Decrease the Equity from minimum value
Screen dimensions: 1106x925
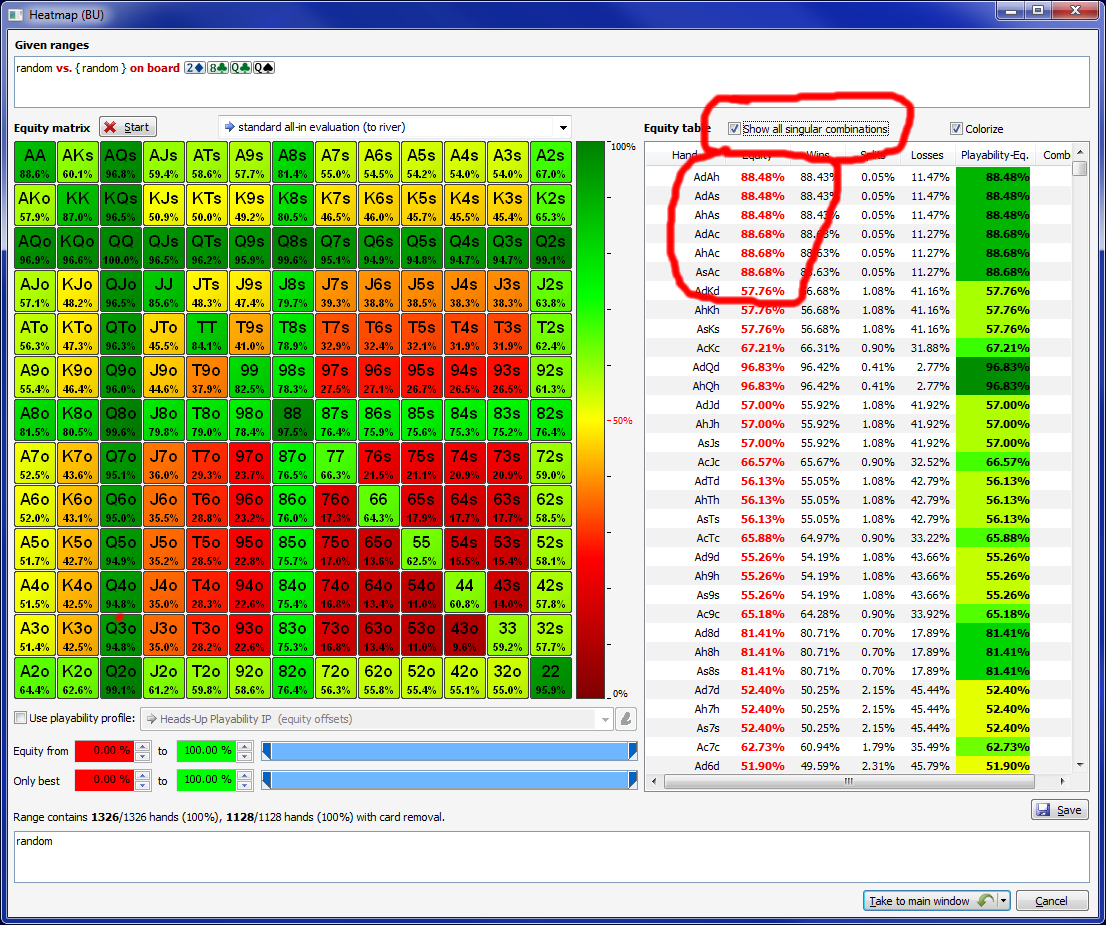pos(143,756)
